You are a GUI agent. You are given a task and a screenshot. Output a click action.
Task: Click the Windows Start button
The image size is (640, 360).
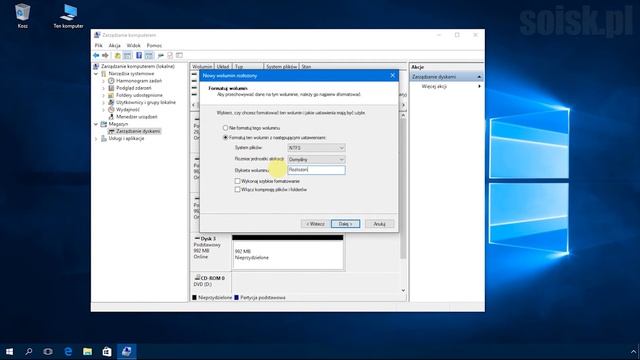click(x=9, y=351)
